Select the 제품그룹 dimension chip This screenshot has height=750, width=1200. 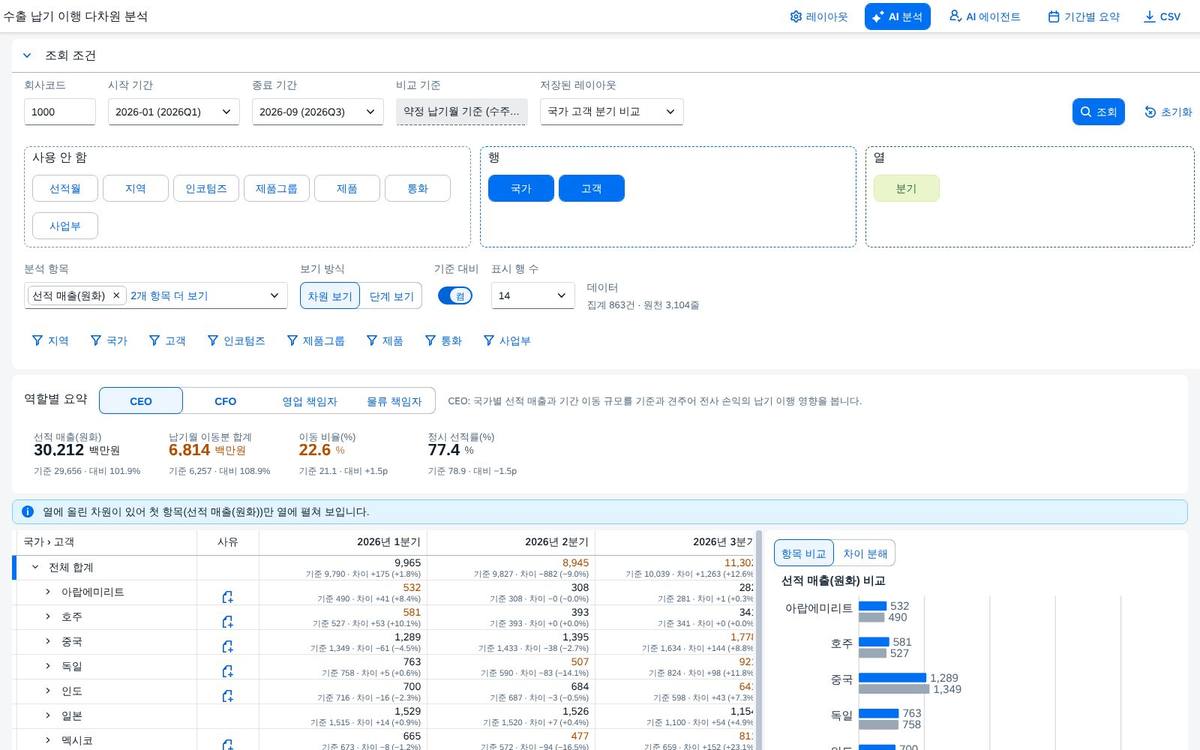pyautogui.click(x=276, y=188)
